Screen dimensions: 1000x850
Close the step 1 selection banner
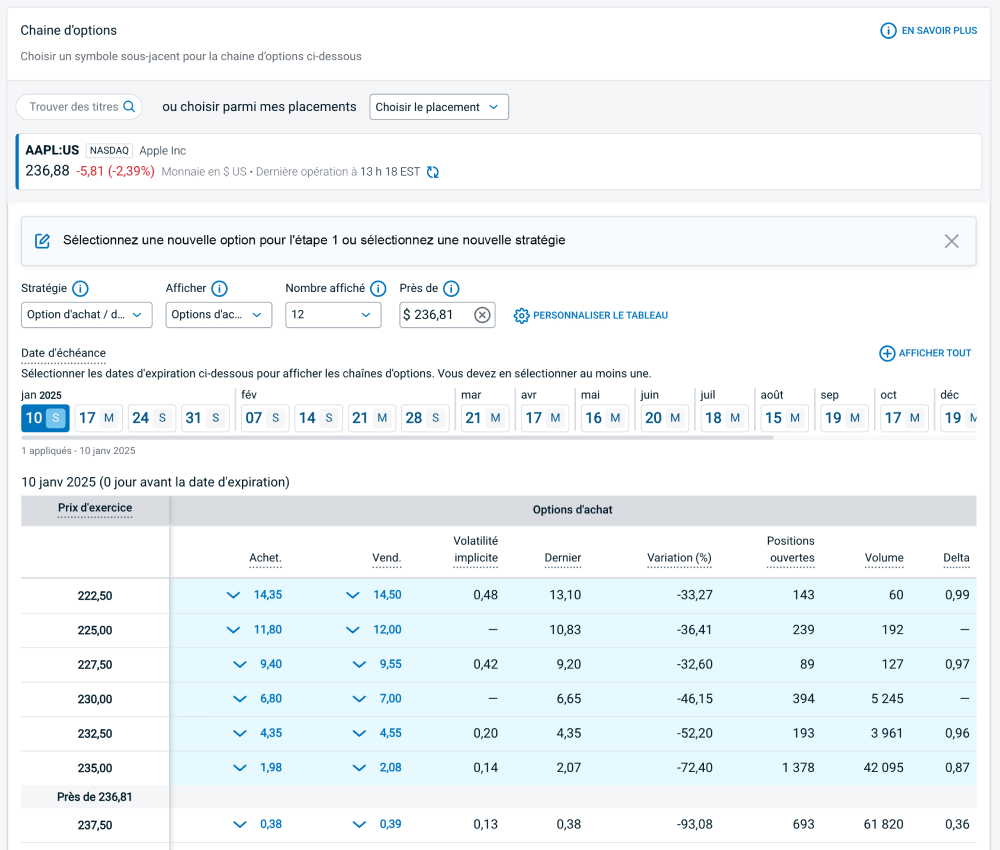click(951, 241)
